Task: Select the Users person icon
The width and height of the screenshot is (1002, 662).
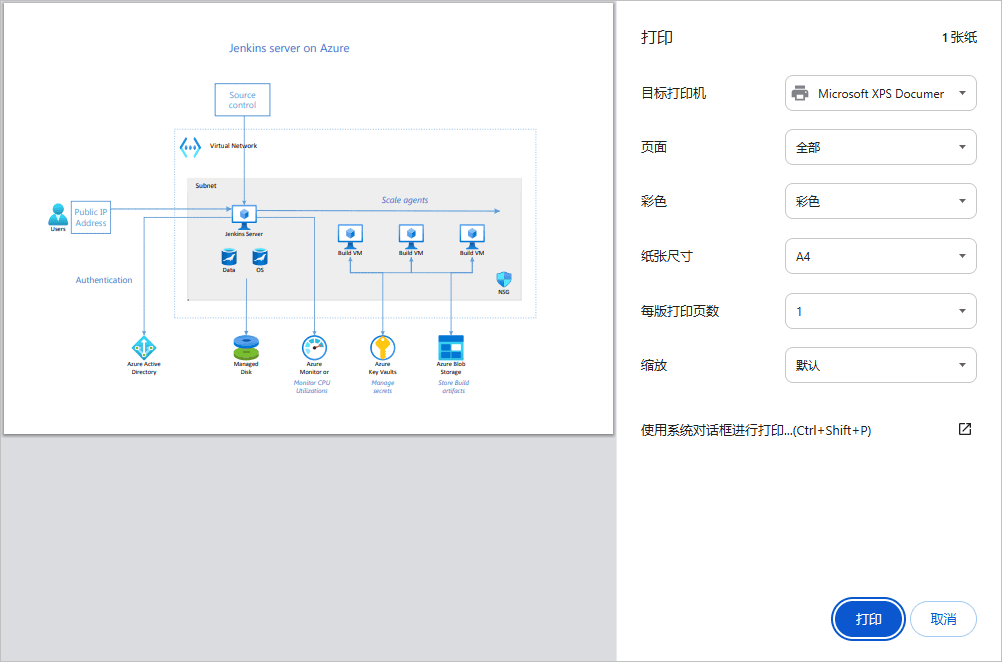Action: point(58,214)
